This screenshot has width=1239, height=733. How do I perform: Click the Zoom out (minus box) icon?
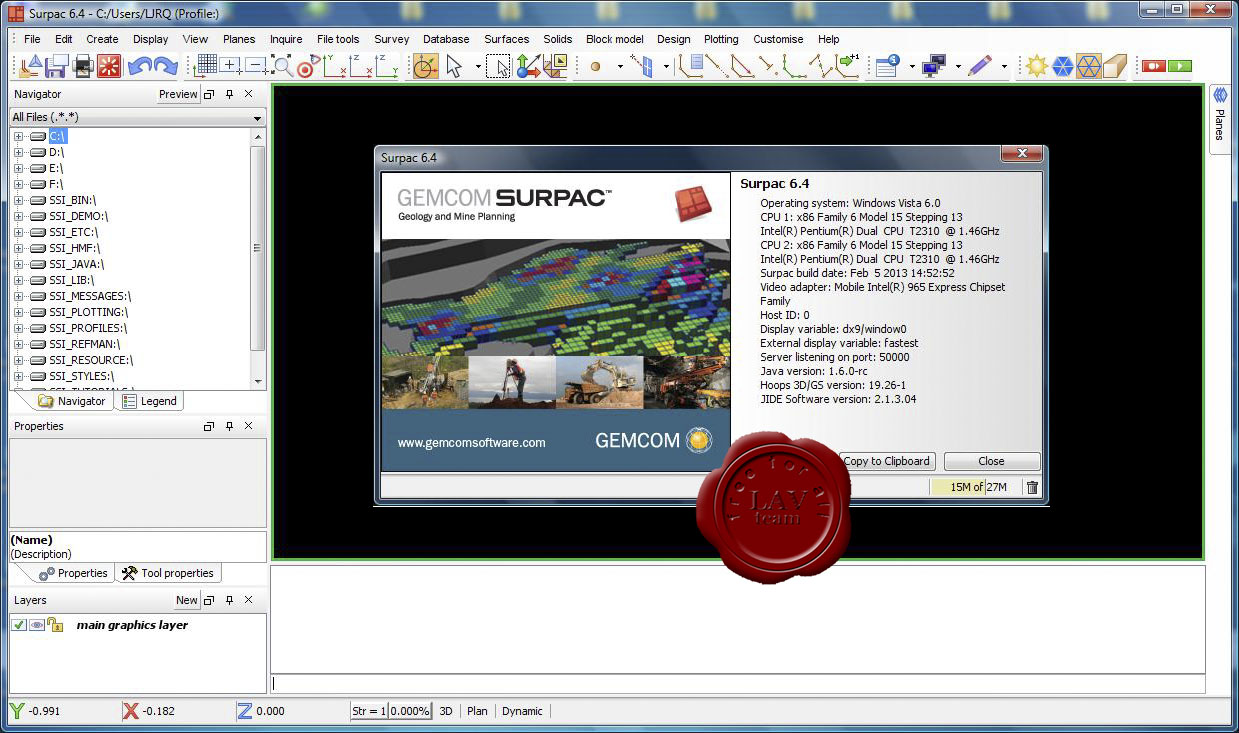(x=256, y=66)
